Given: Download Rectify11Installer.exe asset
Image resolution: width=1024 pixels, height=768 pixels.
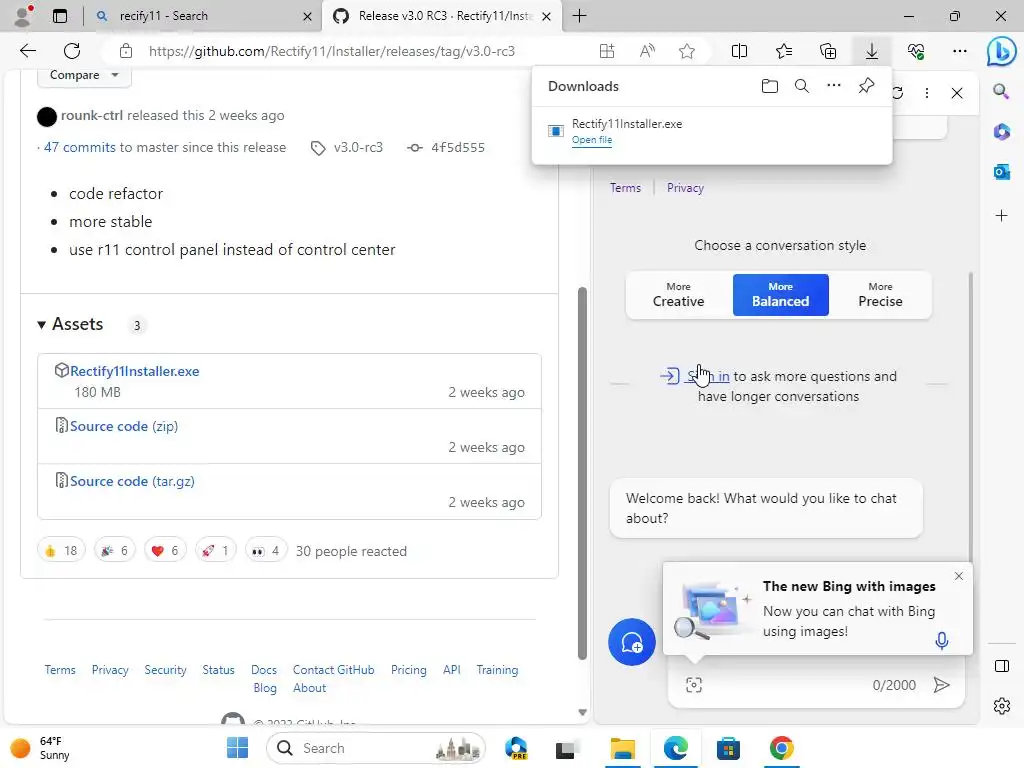Looking at the screenshot, I should [x=135, y=371].
